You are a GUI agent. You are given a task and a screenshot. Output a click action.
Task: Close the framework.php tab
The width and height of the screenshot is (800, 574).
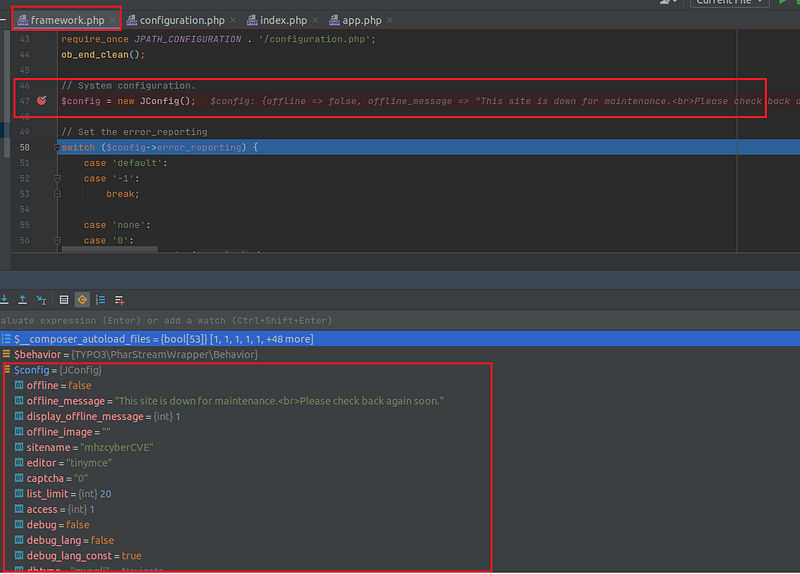click(112, 20)
